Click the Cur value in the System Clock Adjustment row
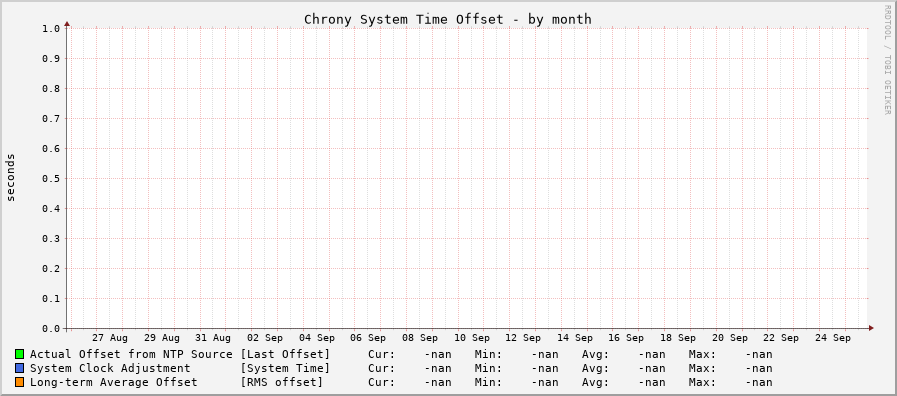The height and width of the screenshot is (396, 897). 438,368
